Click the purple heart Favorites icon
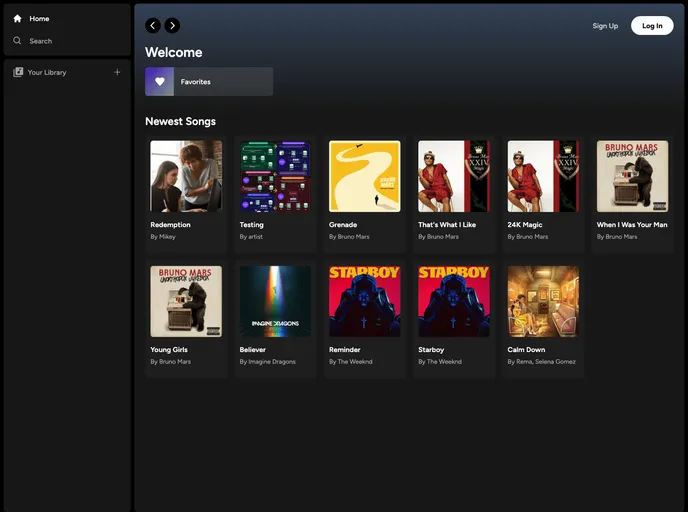 tap(160, 82)
